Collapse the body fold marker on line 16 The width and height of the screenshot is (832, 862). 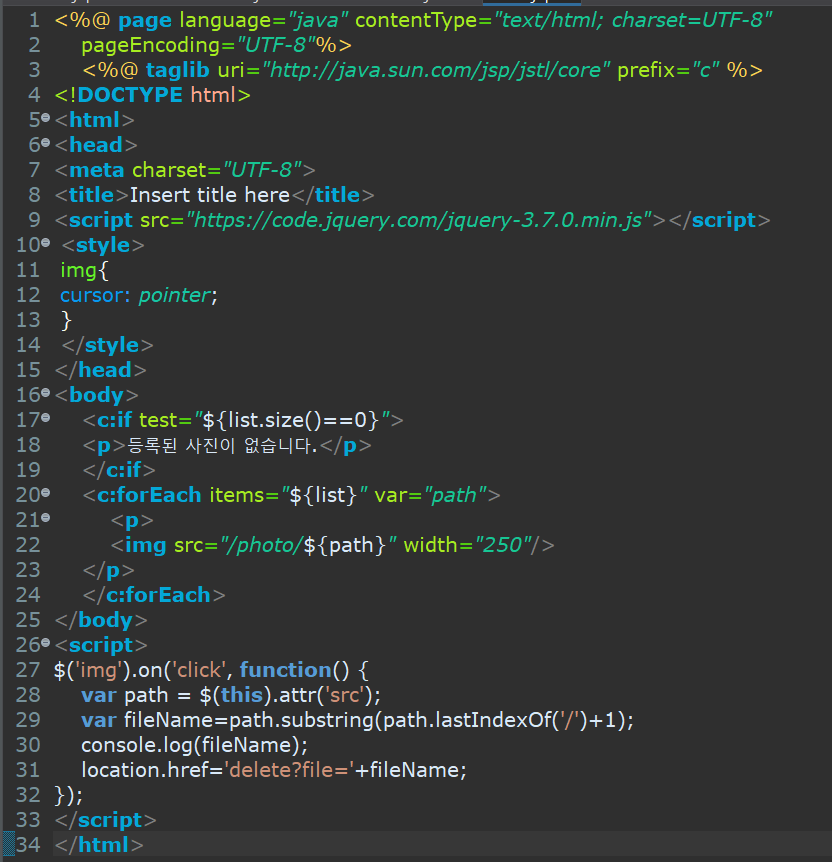[x=46, y=393]
